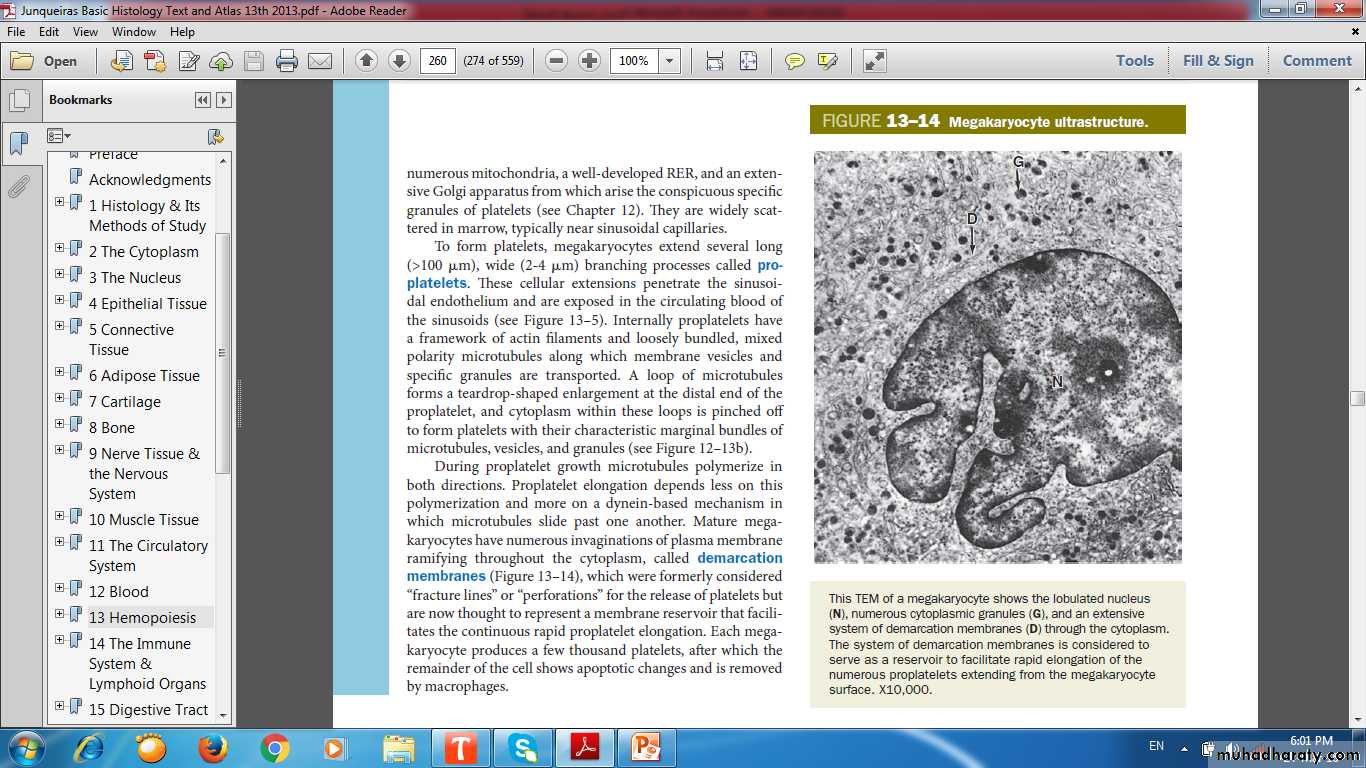Open the zoom level dropdown

coord(670,61)
